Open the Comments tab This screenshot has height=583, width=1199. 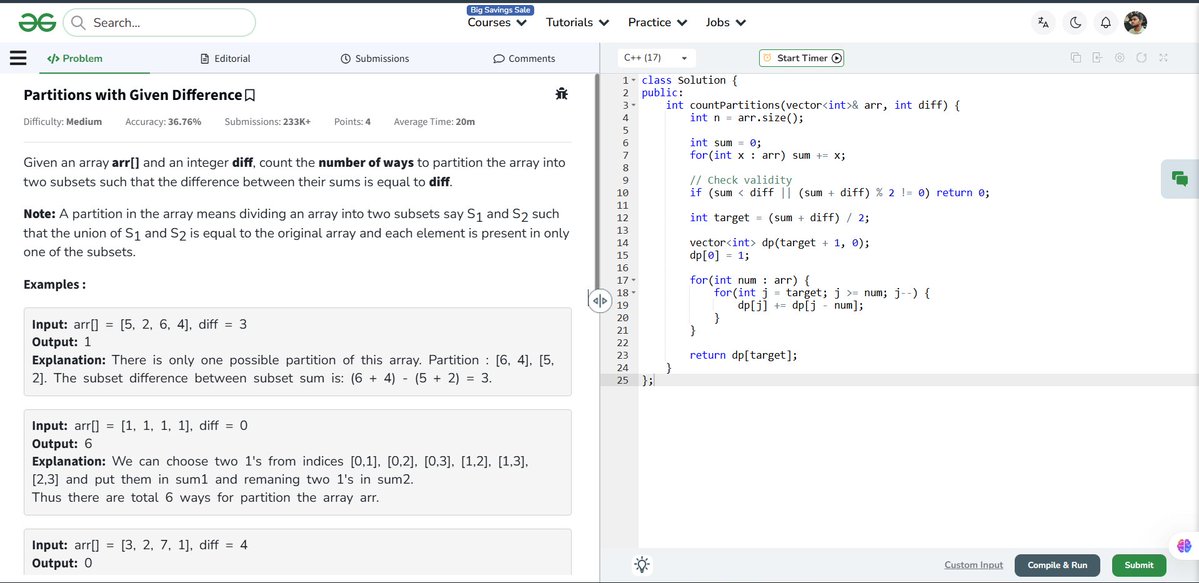(x=524, y=58)
